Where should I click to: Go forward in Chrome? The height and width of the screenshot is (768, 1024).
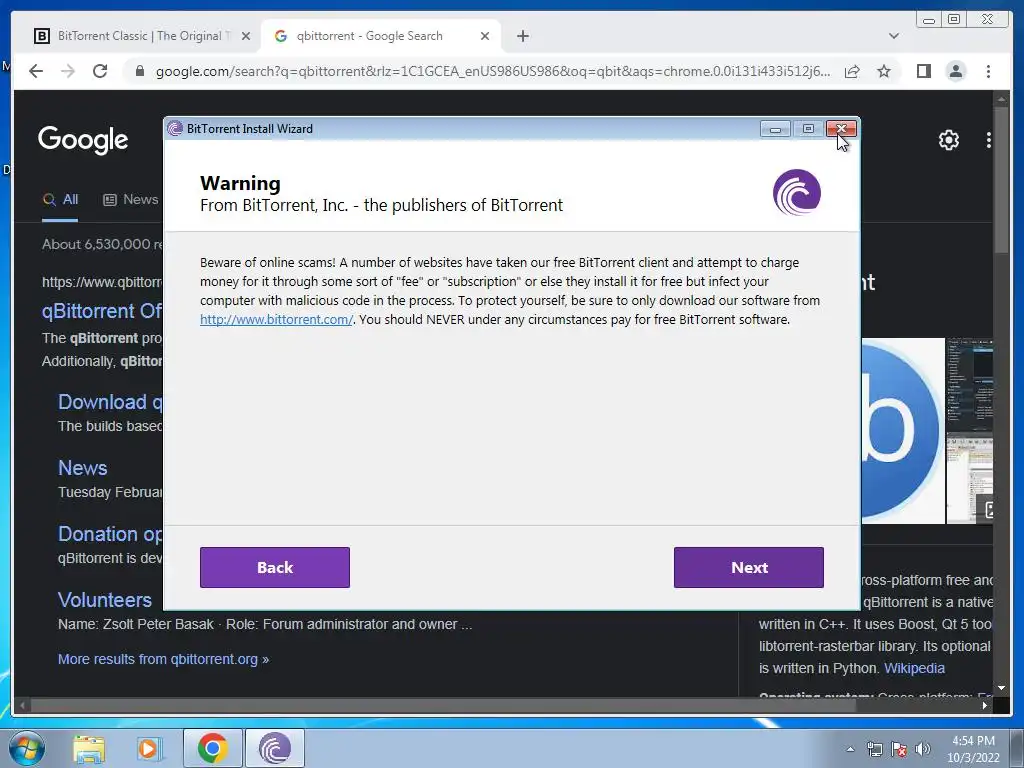click(68, 71)
